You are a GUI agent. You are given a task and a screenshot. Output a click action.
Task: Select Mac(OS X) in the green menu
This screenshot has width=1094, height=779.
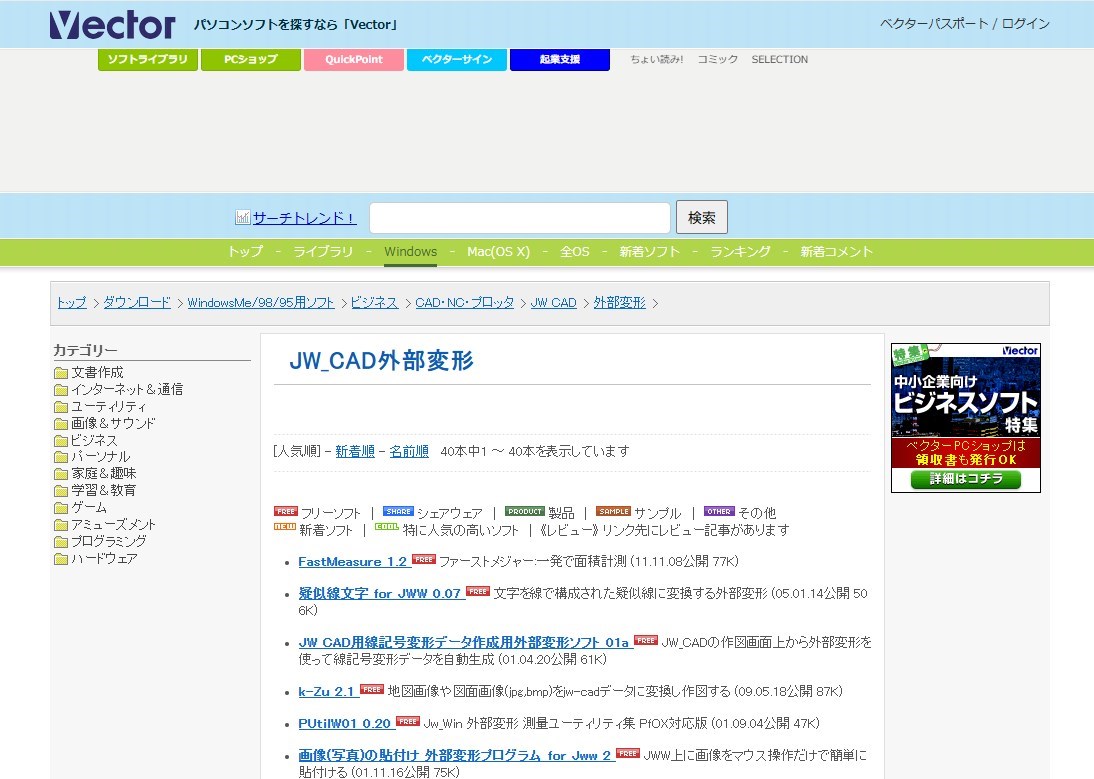498,252
